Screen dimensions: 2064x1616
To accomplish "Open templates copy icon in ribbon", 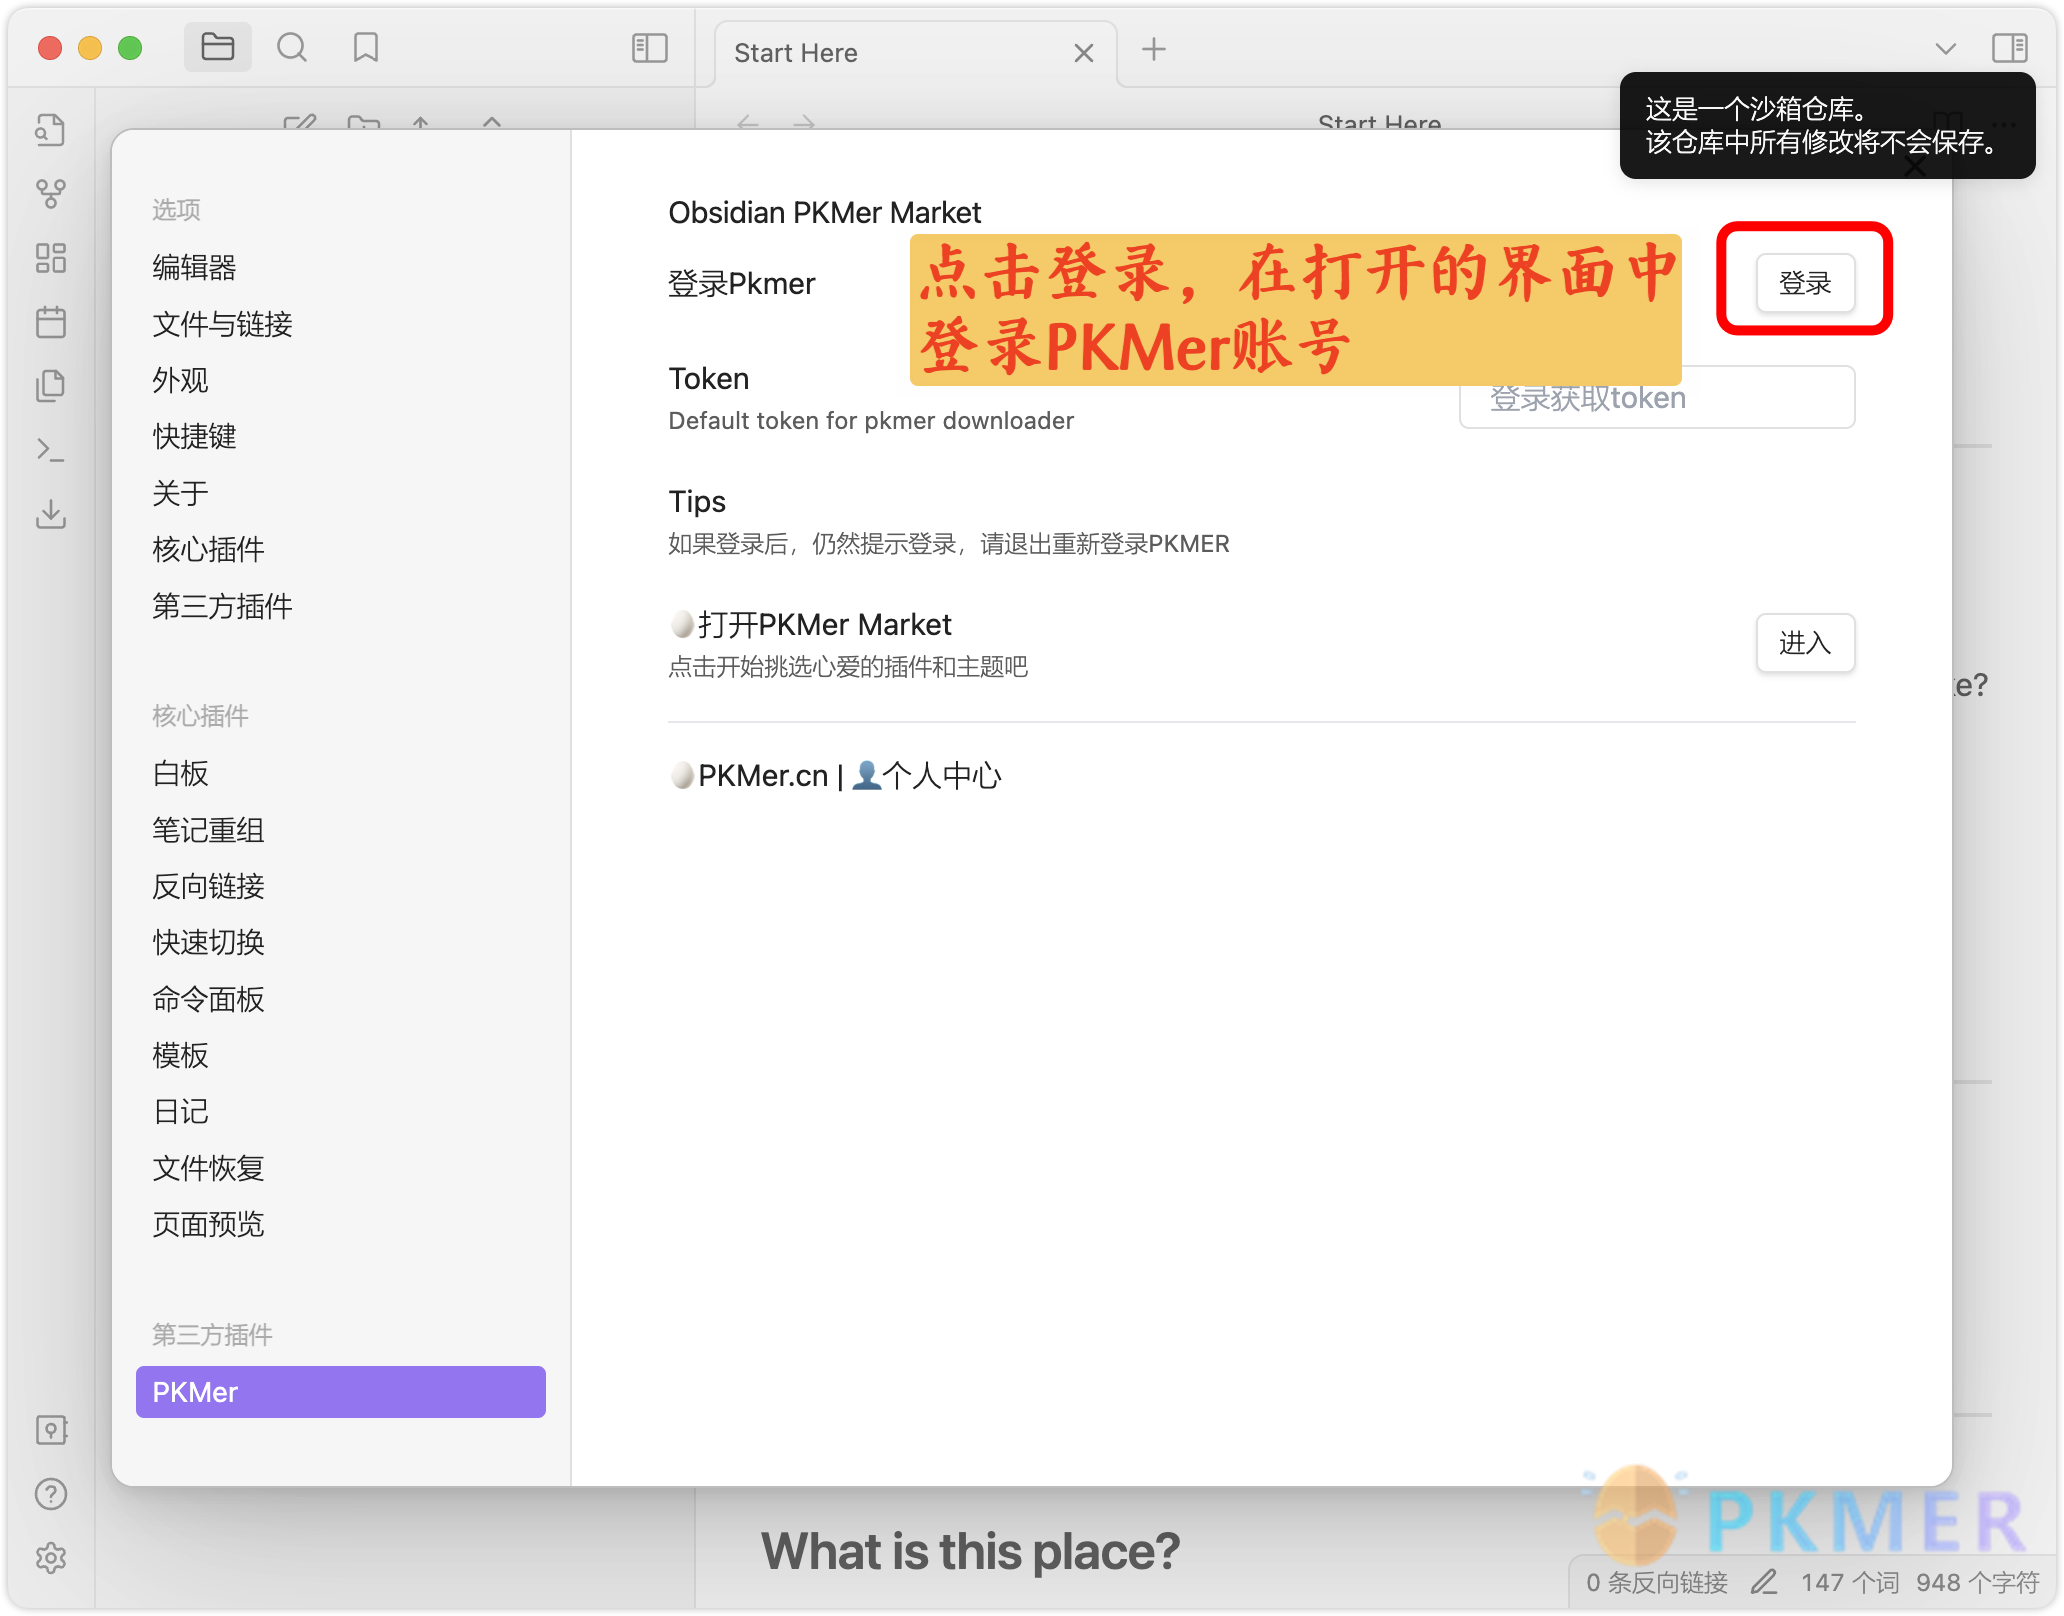I will click(x=51, y=386).
